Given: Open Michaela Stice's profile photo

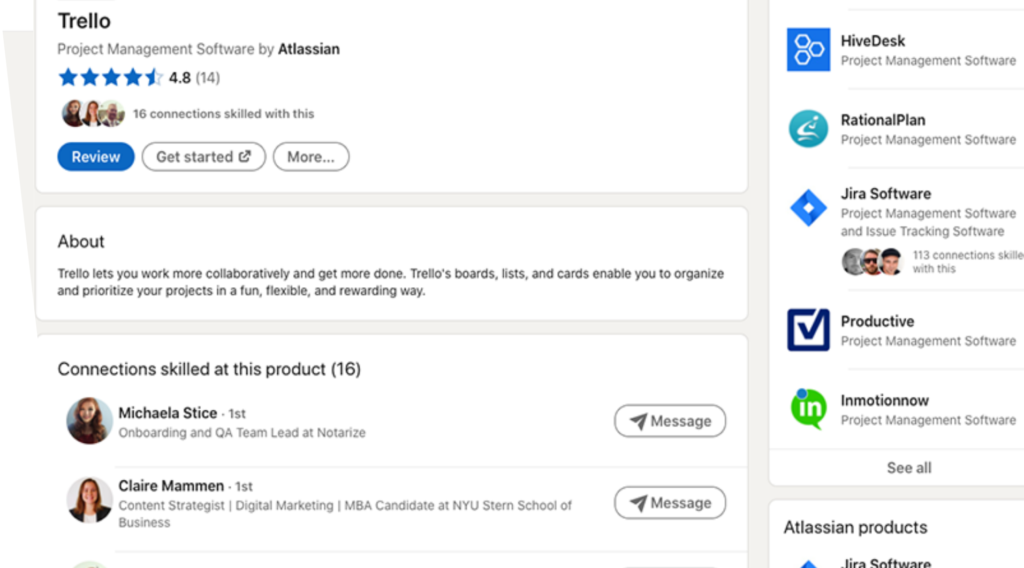Looking at the screenshot, I should click(89, 421).
